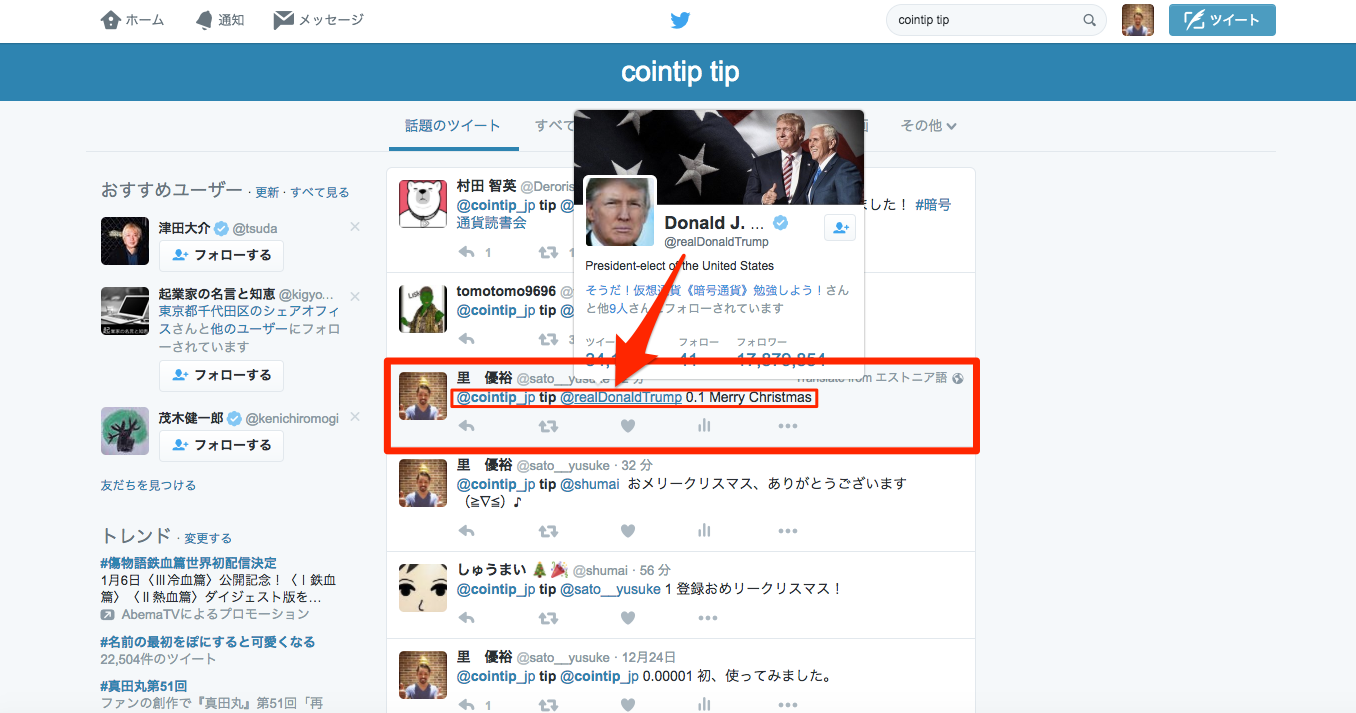View analytics for 'Merry Christmas' tweet
This screenshot has width=1356, height=713.
click(x=704, y=426)
